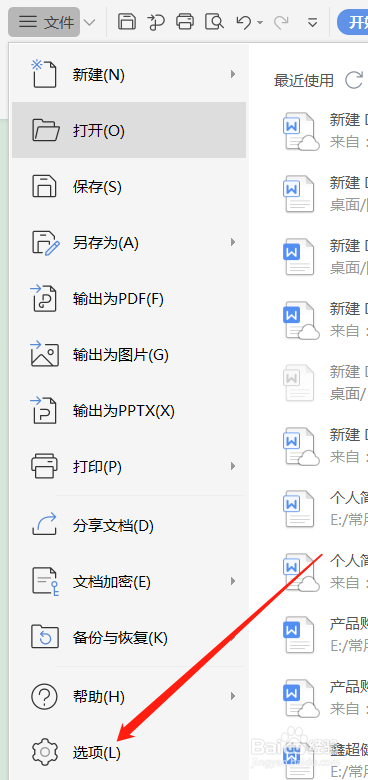The width and height of the screenshot is (368, 780).
Task: Click the print preview toolbar icon
Action: (x=214, y=22)
